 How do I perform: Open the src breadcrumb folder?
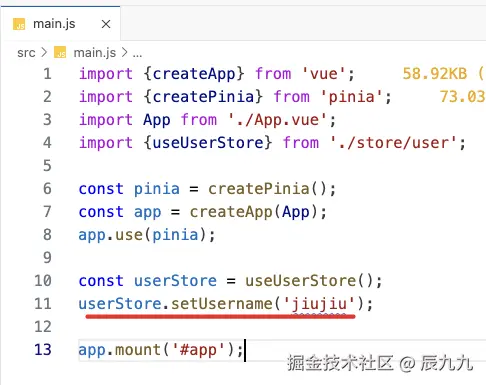[26, 53]
